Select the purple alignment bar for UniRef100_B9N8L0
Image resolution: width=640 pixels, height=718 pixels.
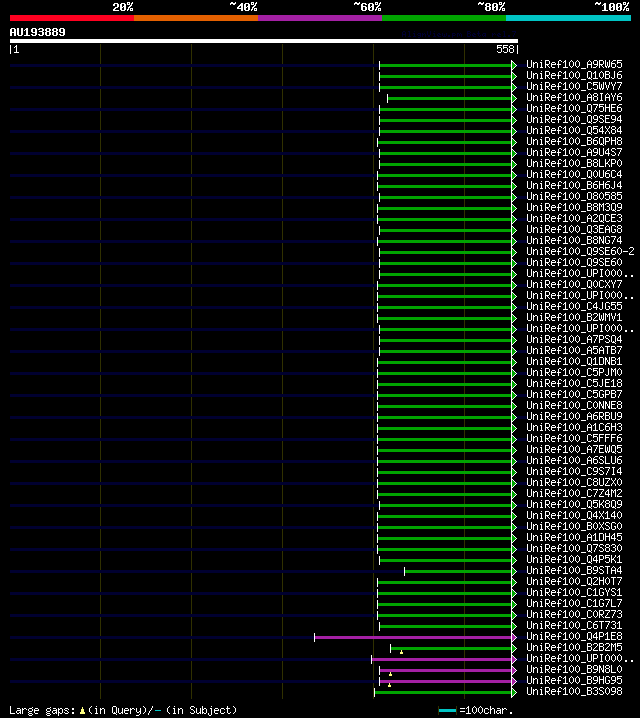tap(445, 670)
